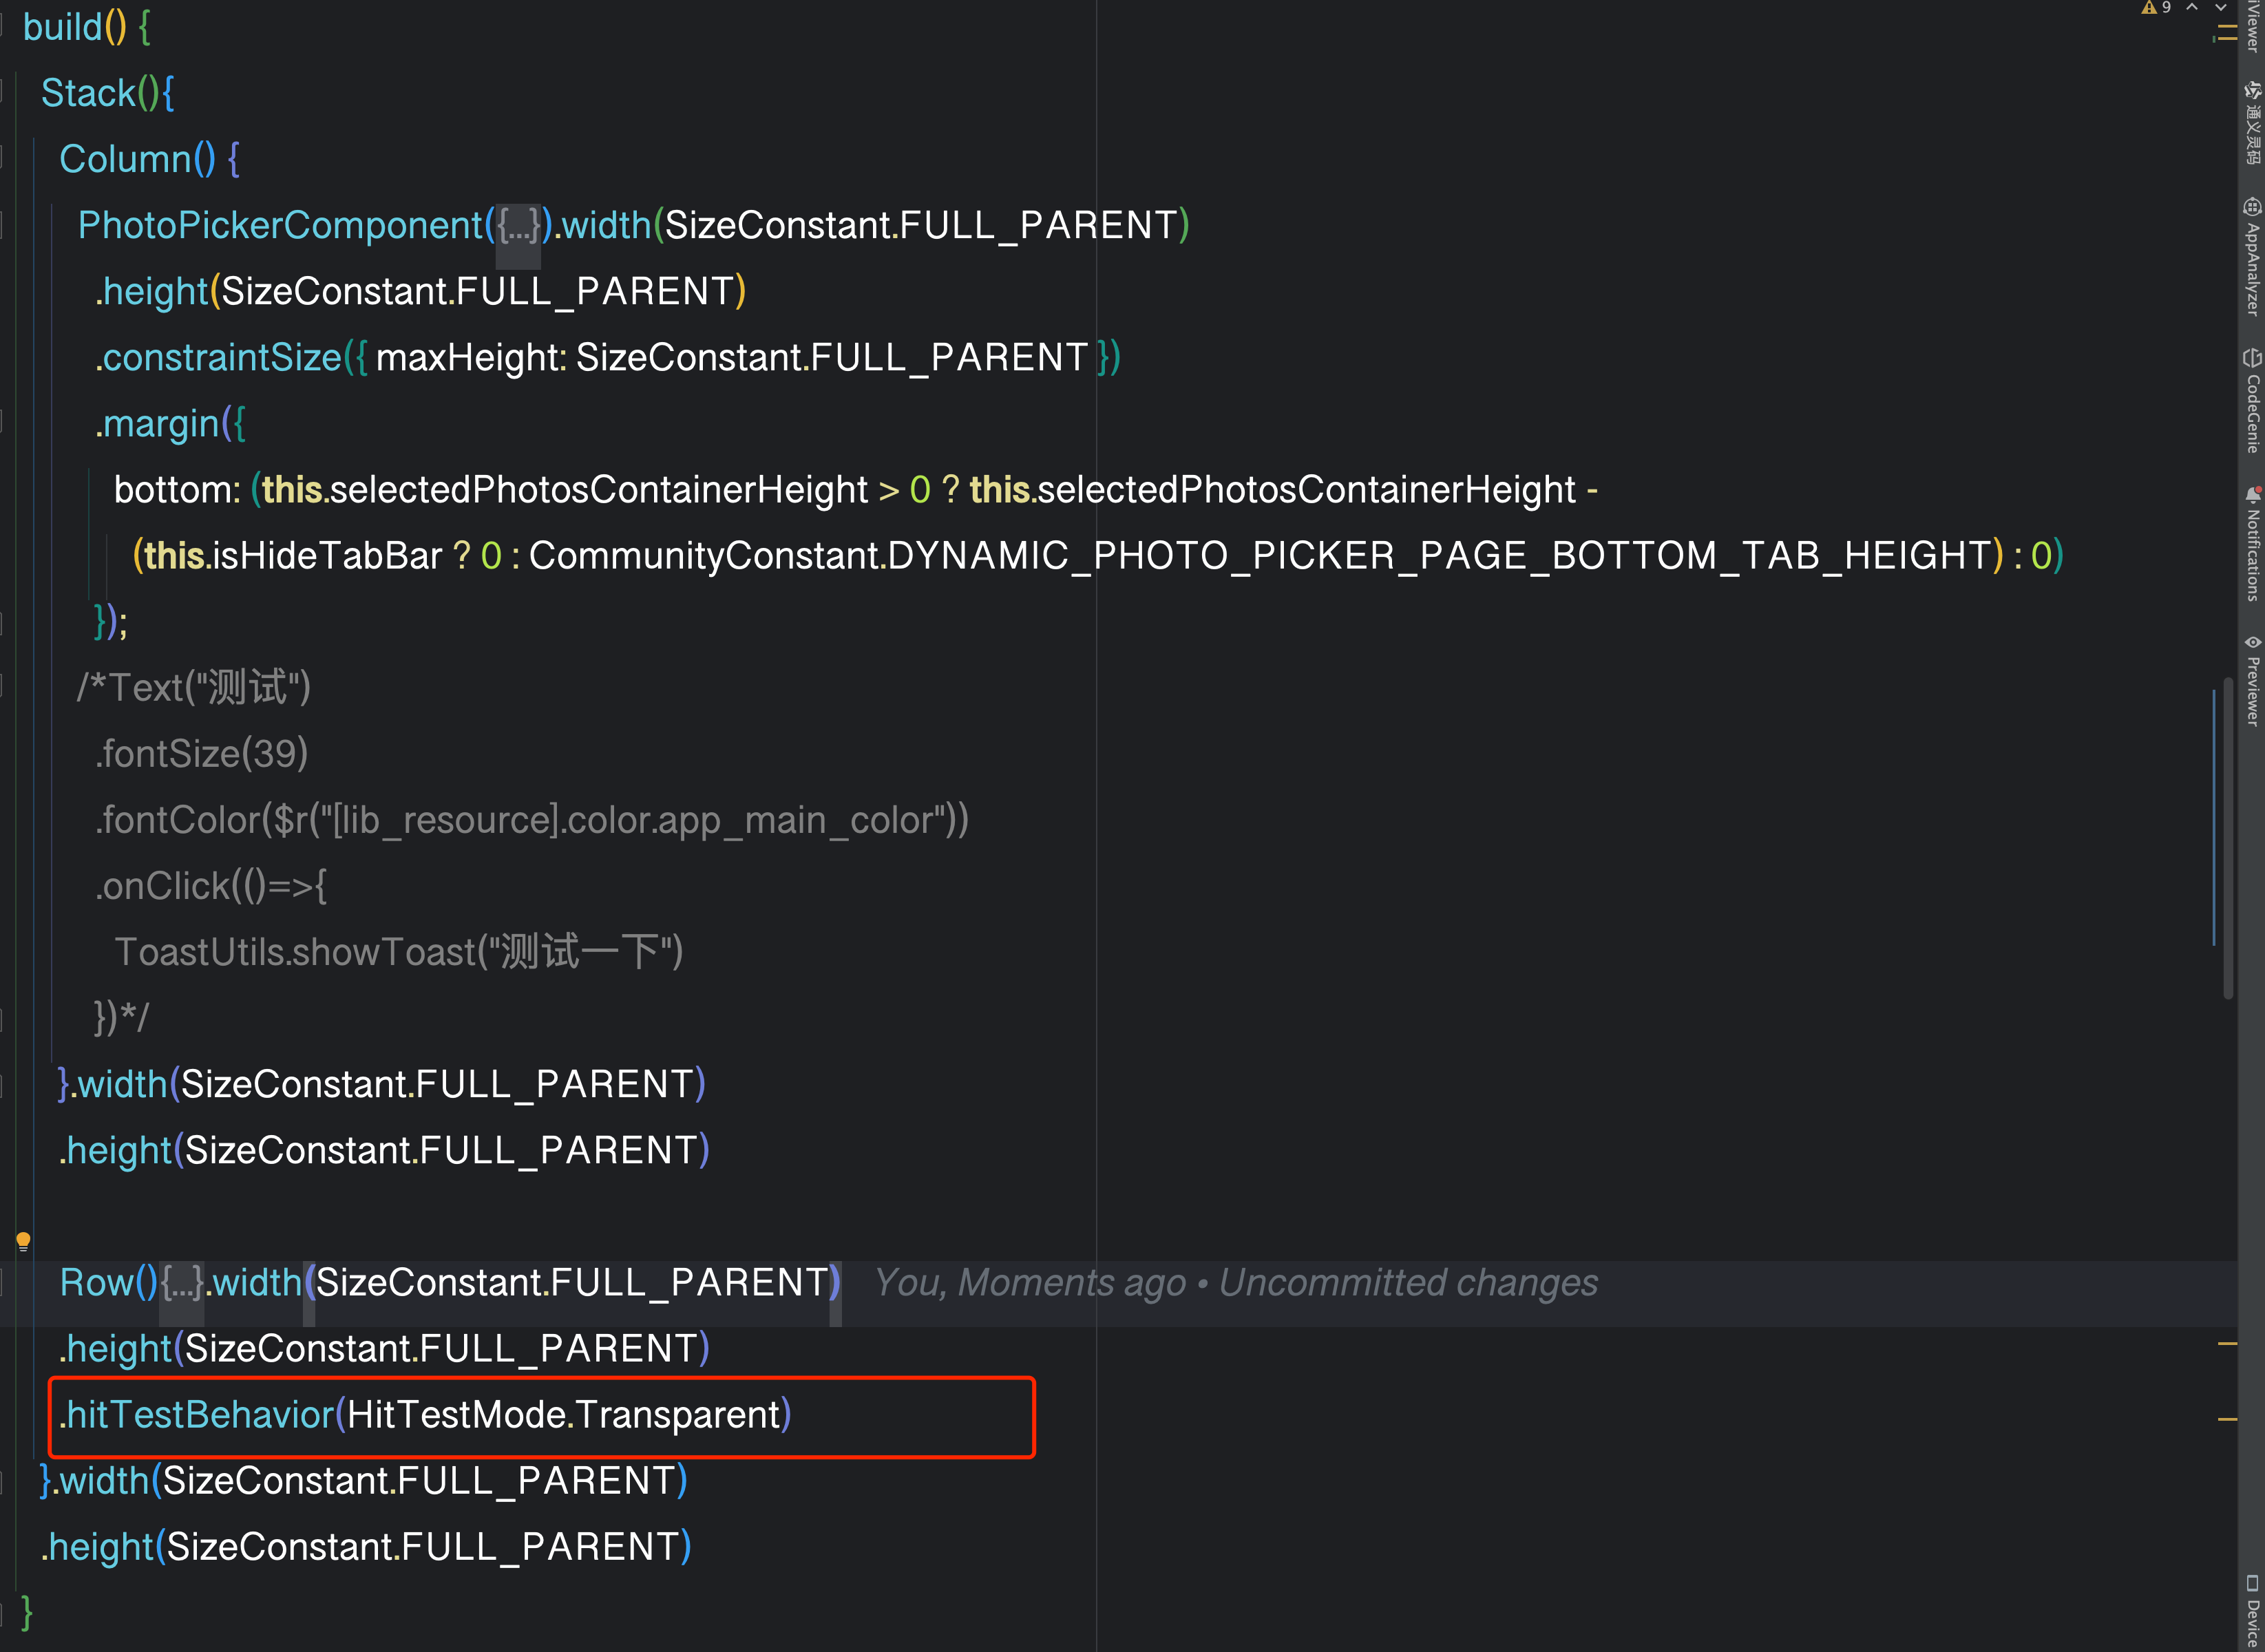Click the yellow lightbulb quick-fix icon

(x=23, y=1242)
